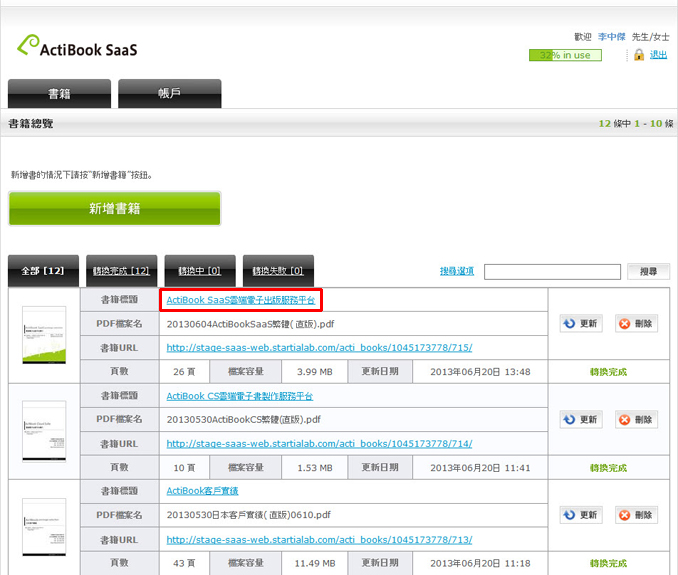Viewport: 678px width, 575px height.
Task: Click the 32% in use storage bar
Action: [565, 55]
